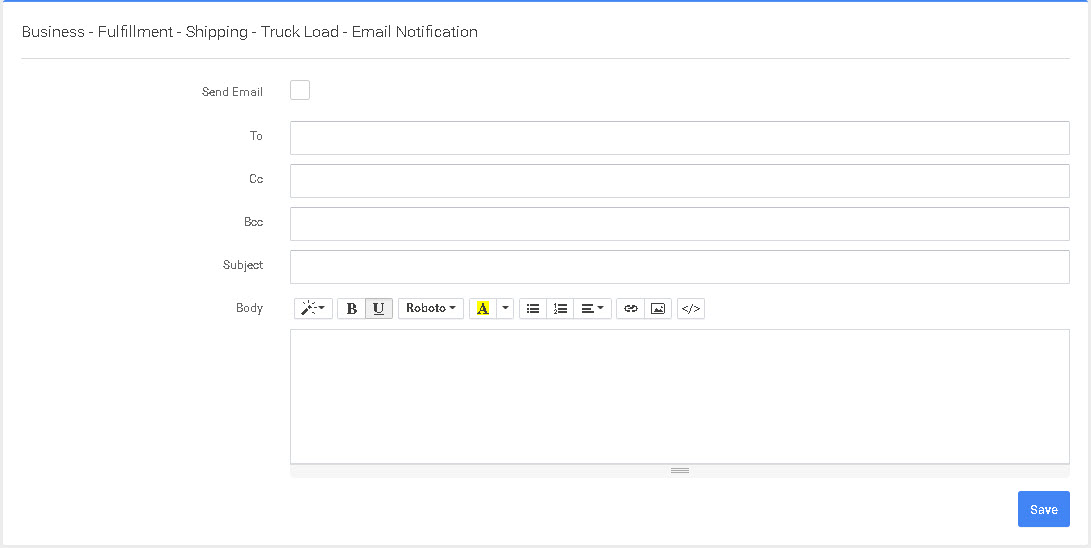This screenshot has height=548, width=1091.
Task: Click into the Bcc field
Action: (x=679, y=224)
